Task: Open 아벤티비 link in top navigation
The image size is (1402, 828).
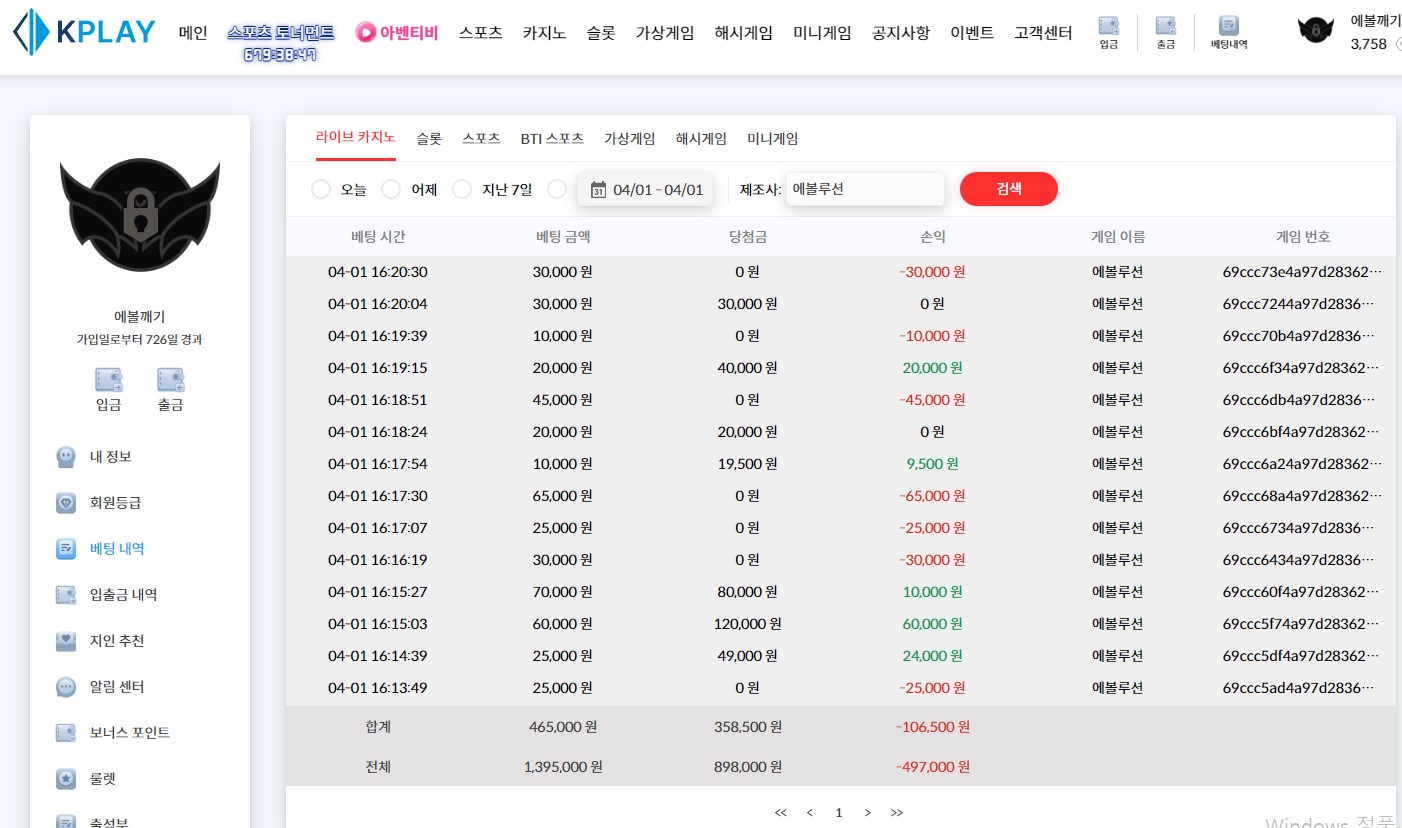Action: 397,32
